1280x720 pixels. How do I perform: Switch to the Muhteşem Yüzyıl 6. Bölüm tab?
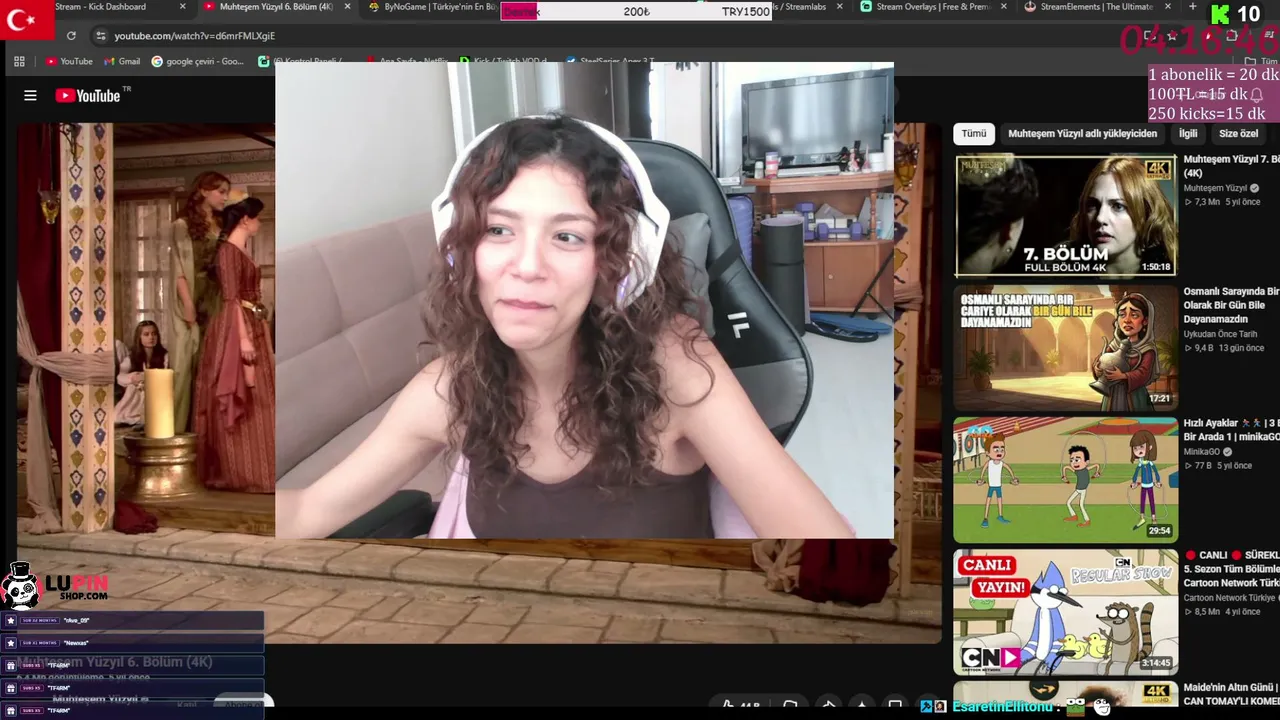277,7
